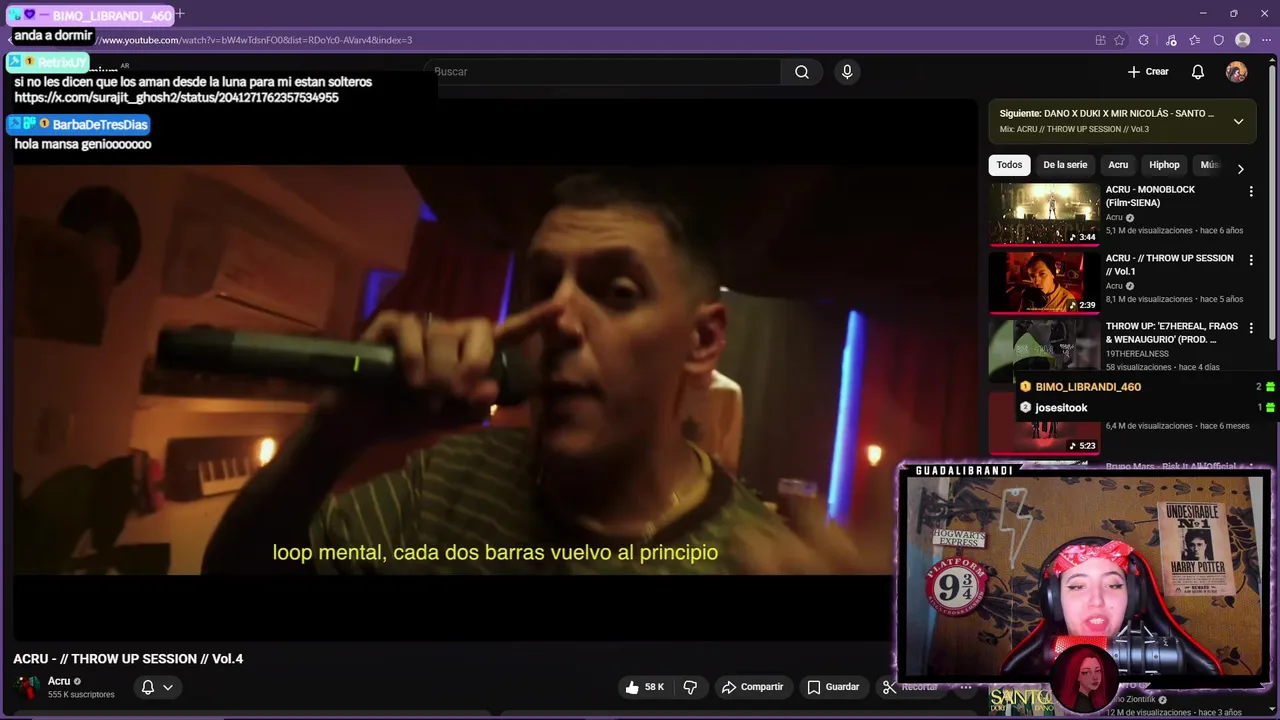Open the ACRU - MONOBLOCK title link
This screenshot has width=1280, height=720.
[x=1150, y=196]
